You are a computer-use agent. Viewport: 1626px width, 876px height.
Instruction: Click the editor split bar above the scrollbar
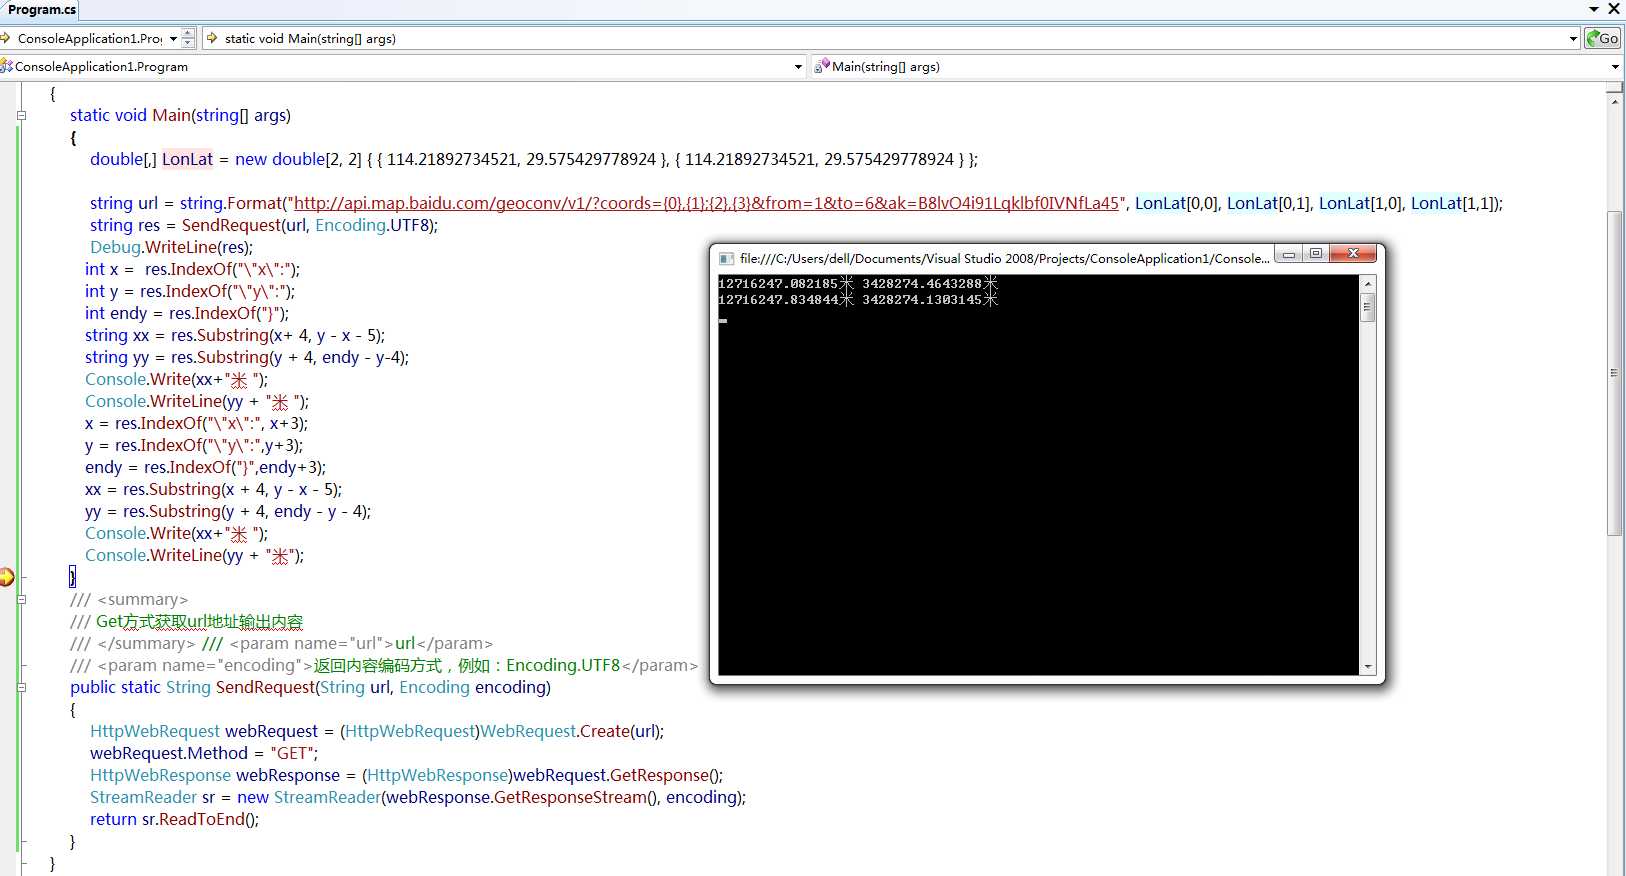click(x=1615, y=87)
